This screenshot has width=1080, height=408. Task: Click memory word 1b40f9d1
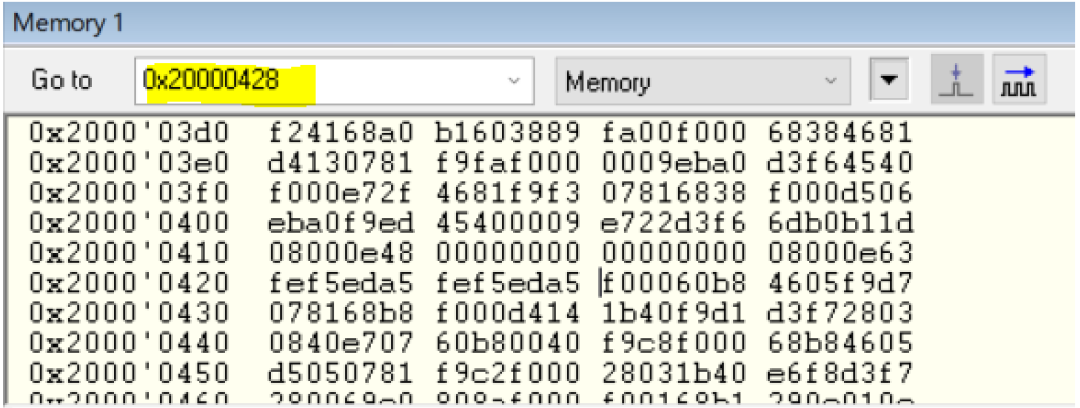pyautogui.click(x=674, y=314)
